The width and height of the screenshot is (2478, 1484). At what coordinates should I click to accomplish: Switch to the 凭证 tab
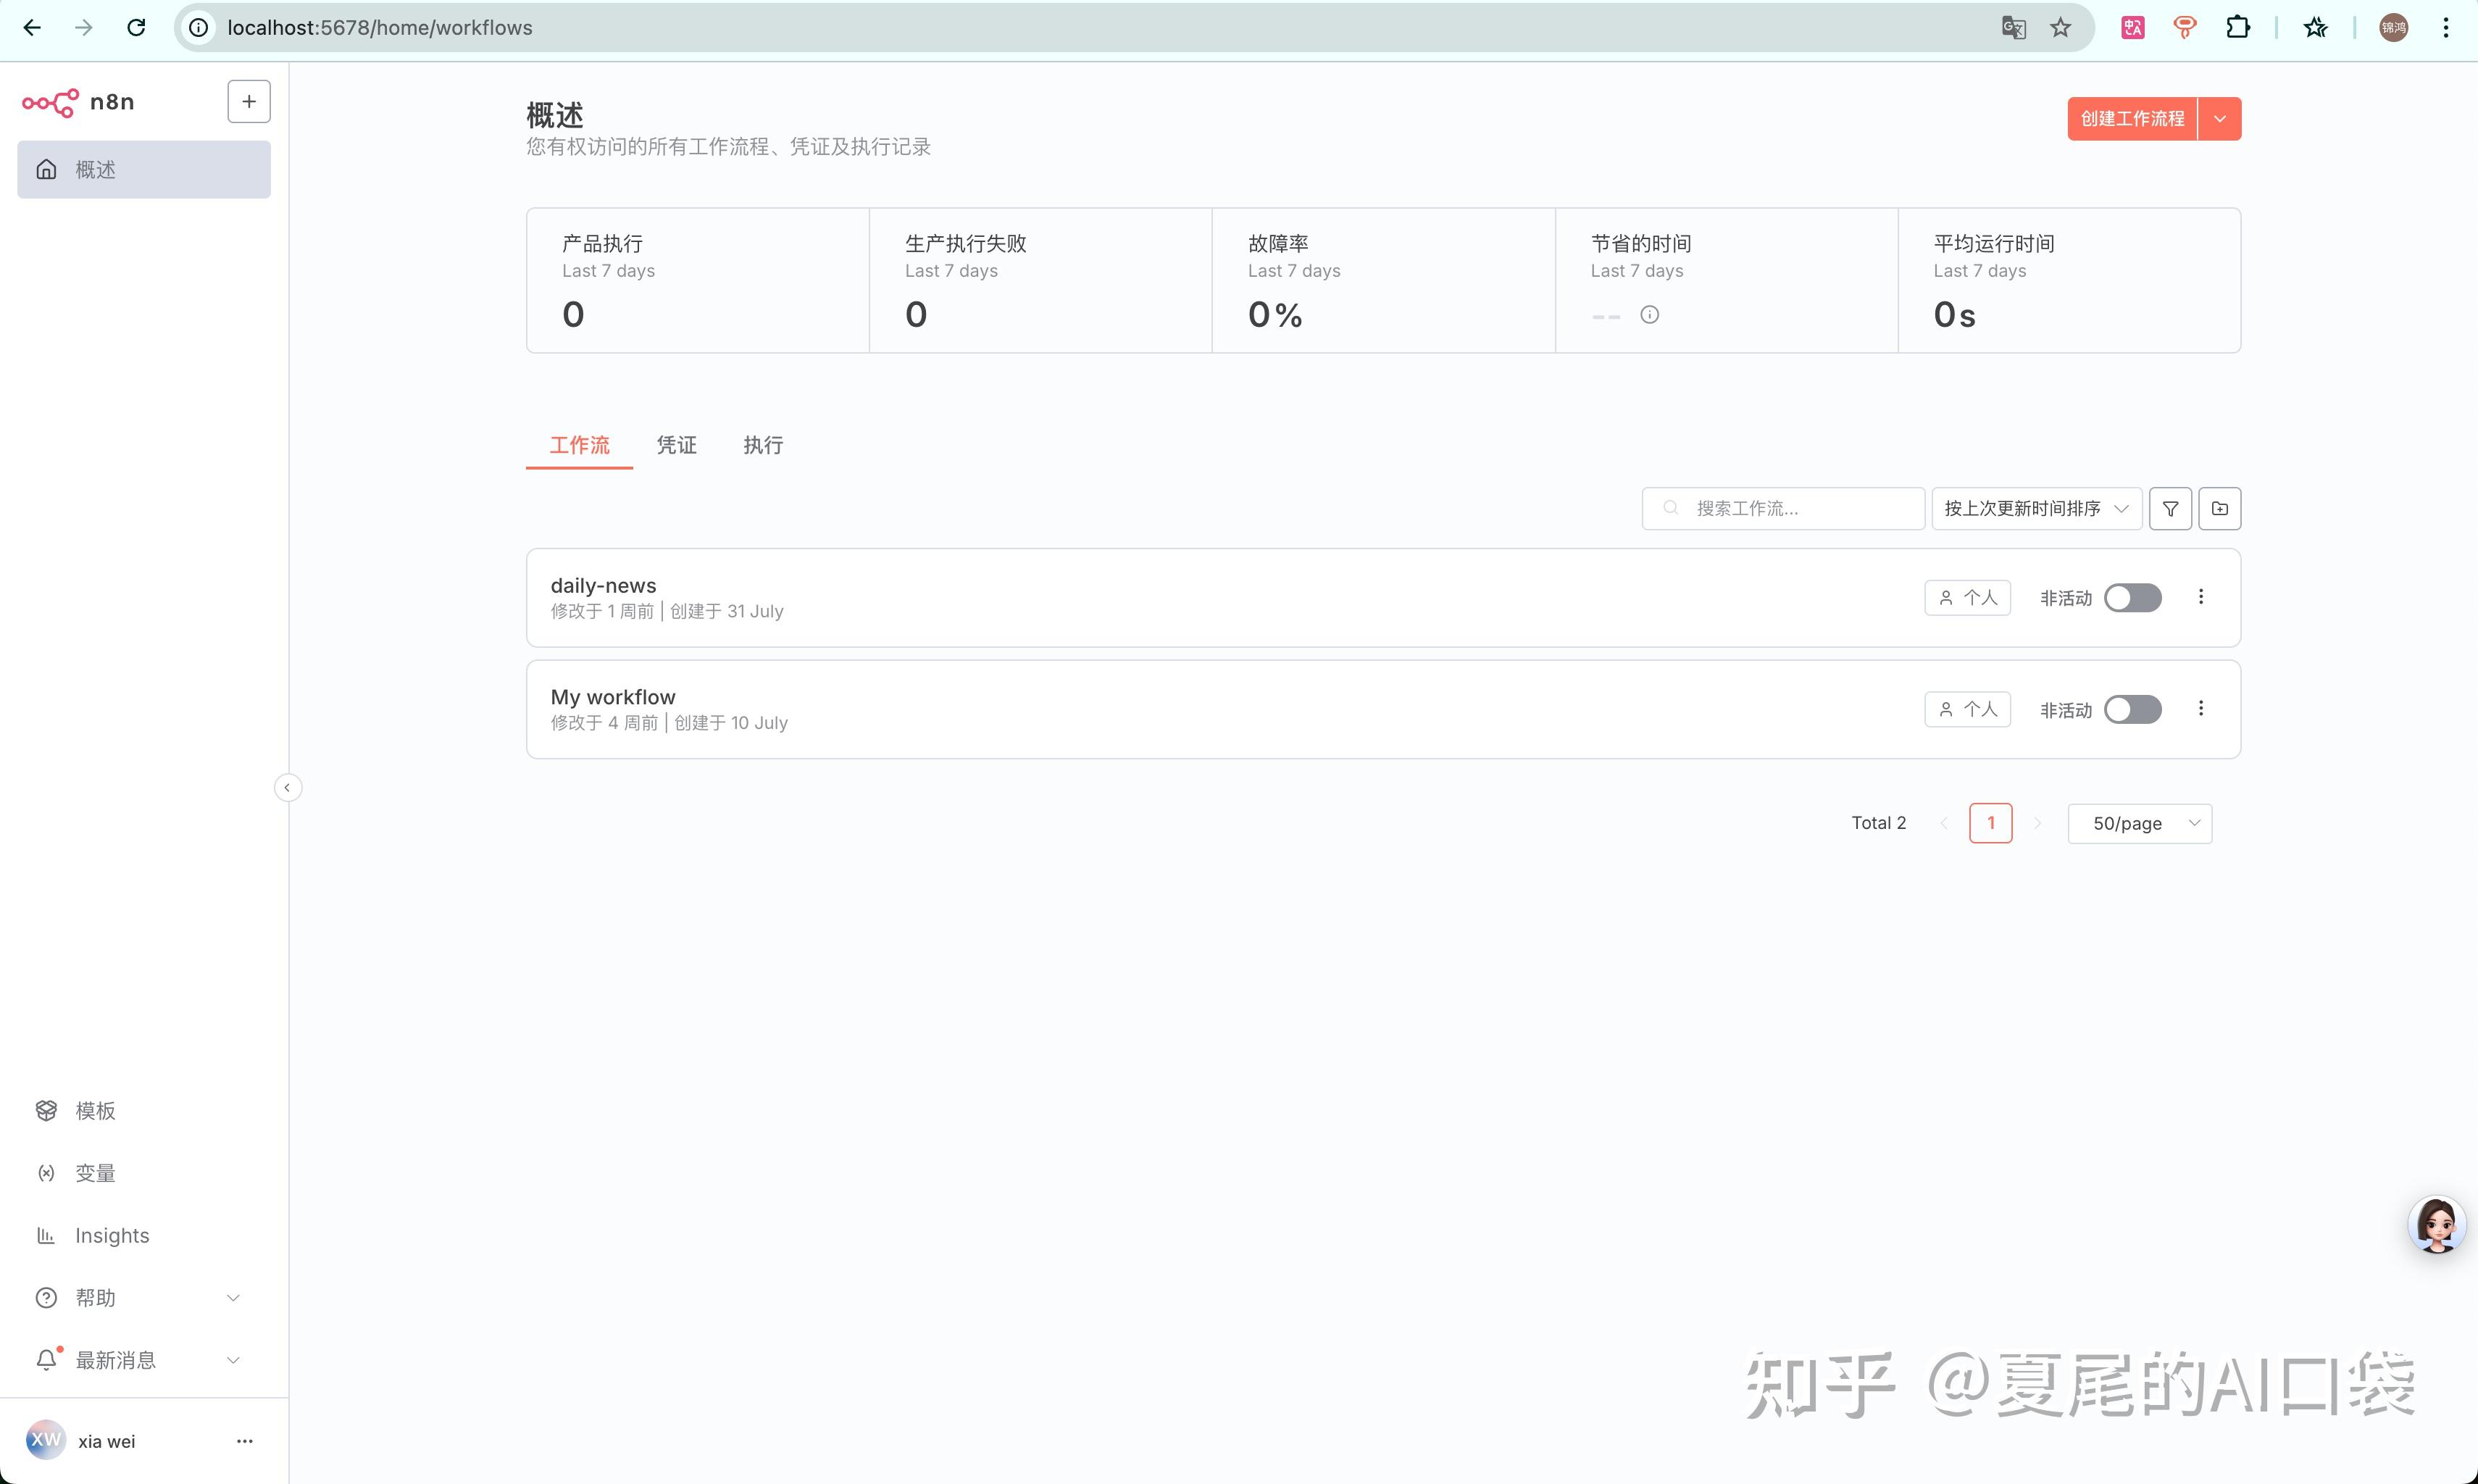click(676, 445)
